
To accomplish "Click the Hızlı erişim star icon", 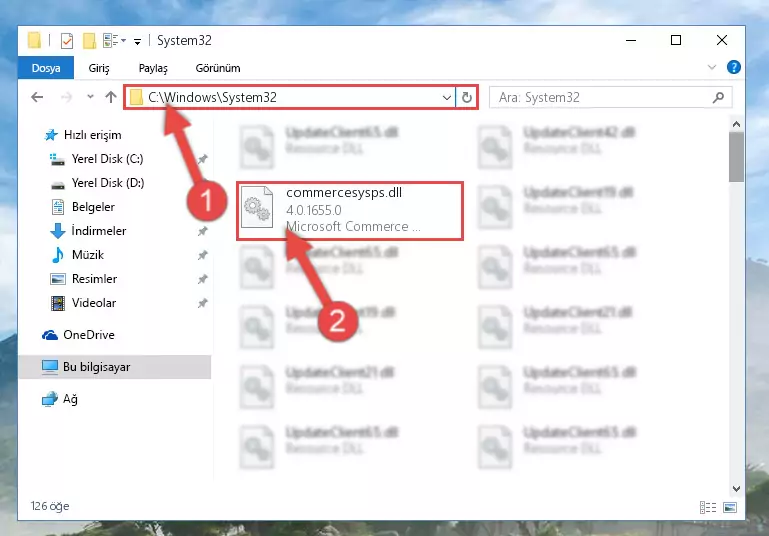I will click(x=51, y=135).
